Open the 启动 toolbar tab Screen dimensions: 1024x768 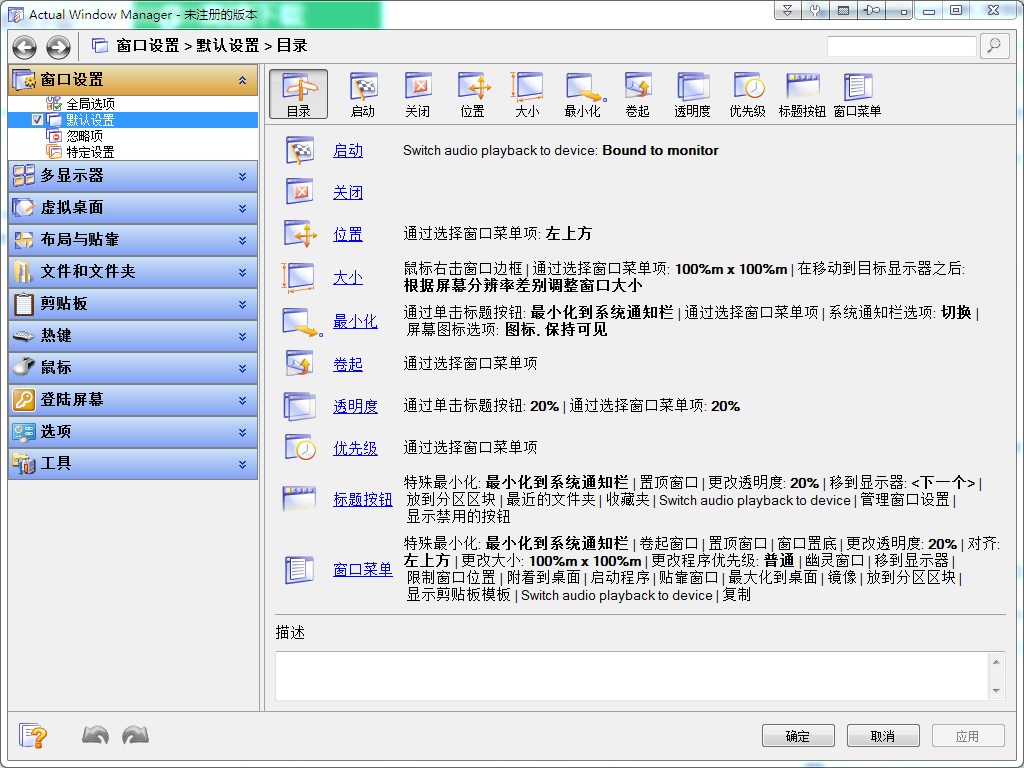(x=363, y=94)
